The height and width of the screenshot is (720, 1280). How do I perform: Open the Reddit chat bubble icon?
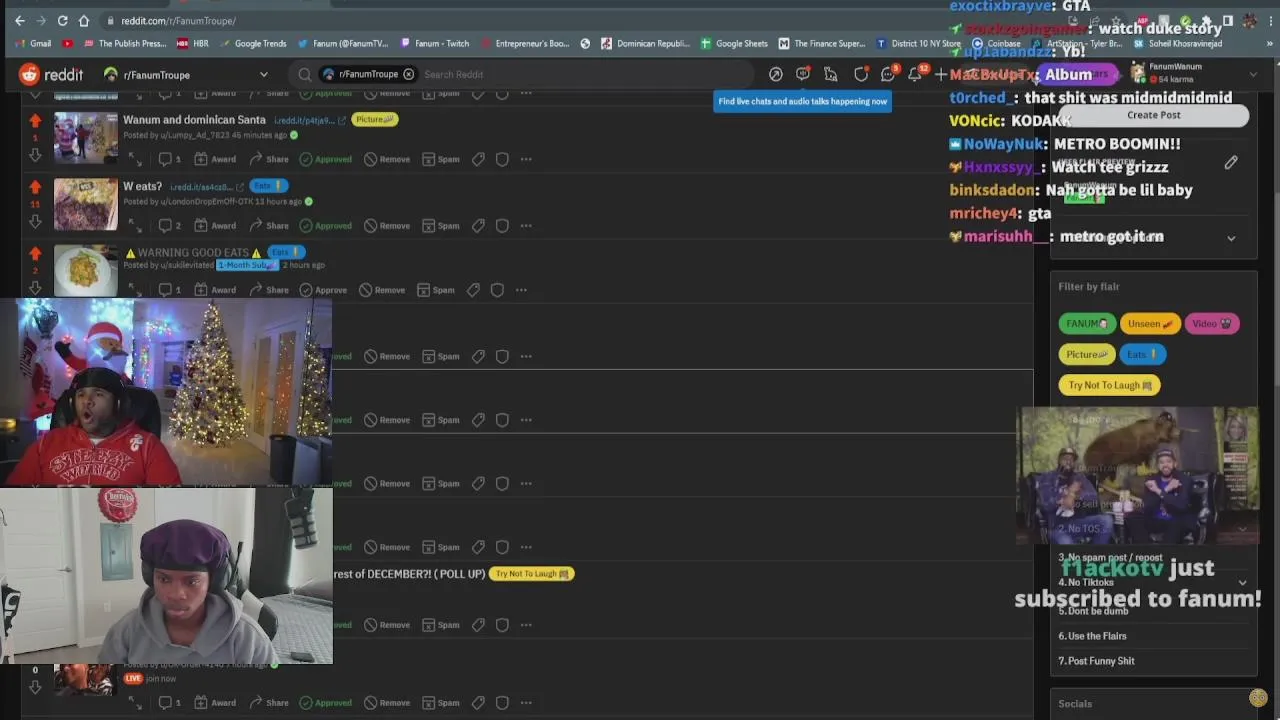click(888, 74)
